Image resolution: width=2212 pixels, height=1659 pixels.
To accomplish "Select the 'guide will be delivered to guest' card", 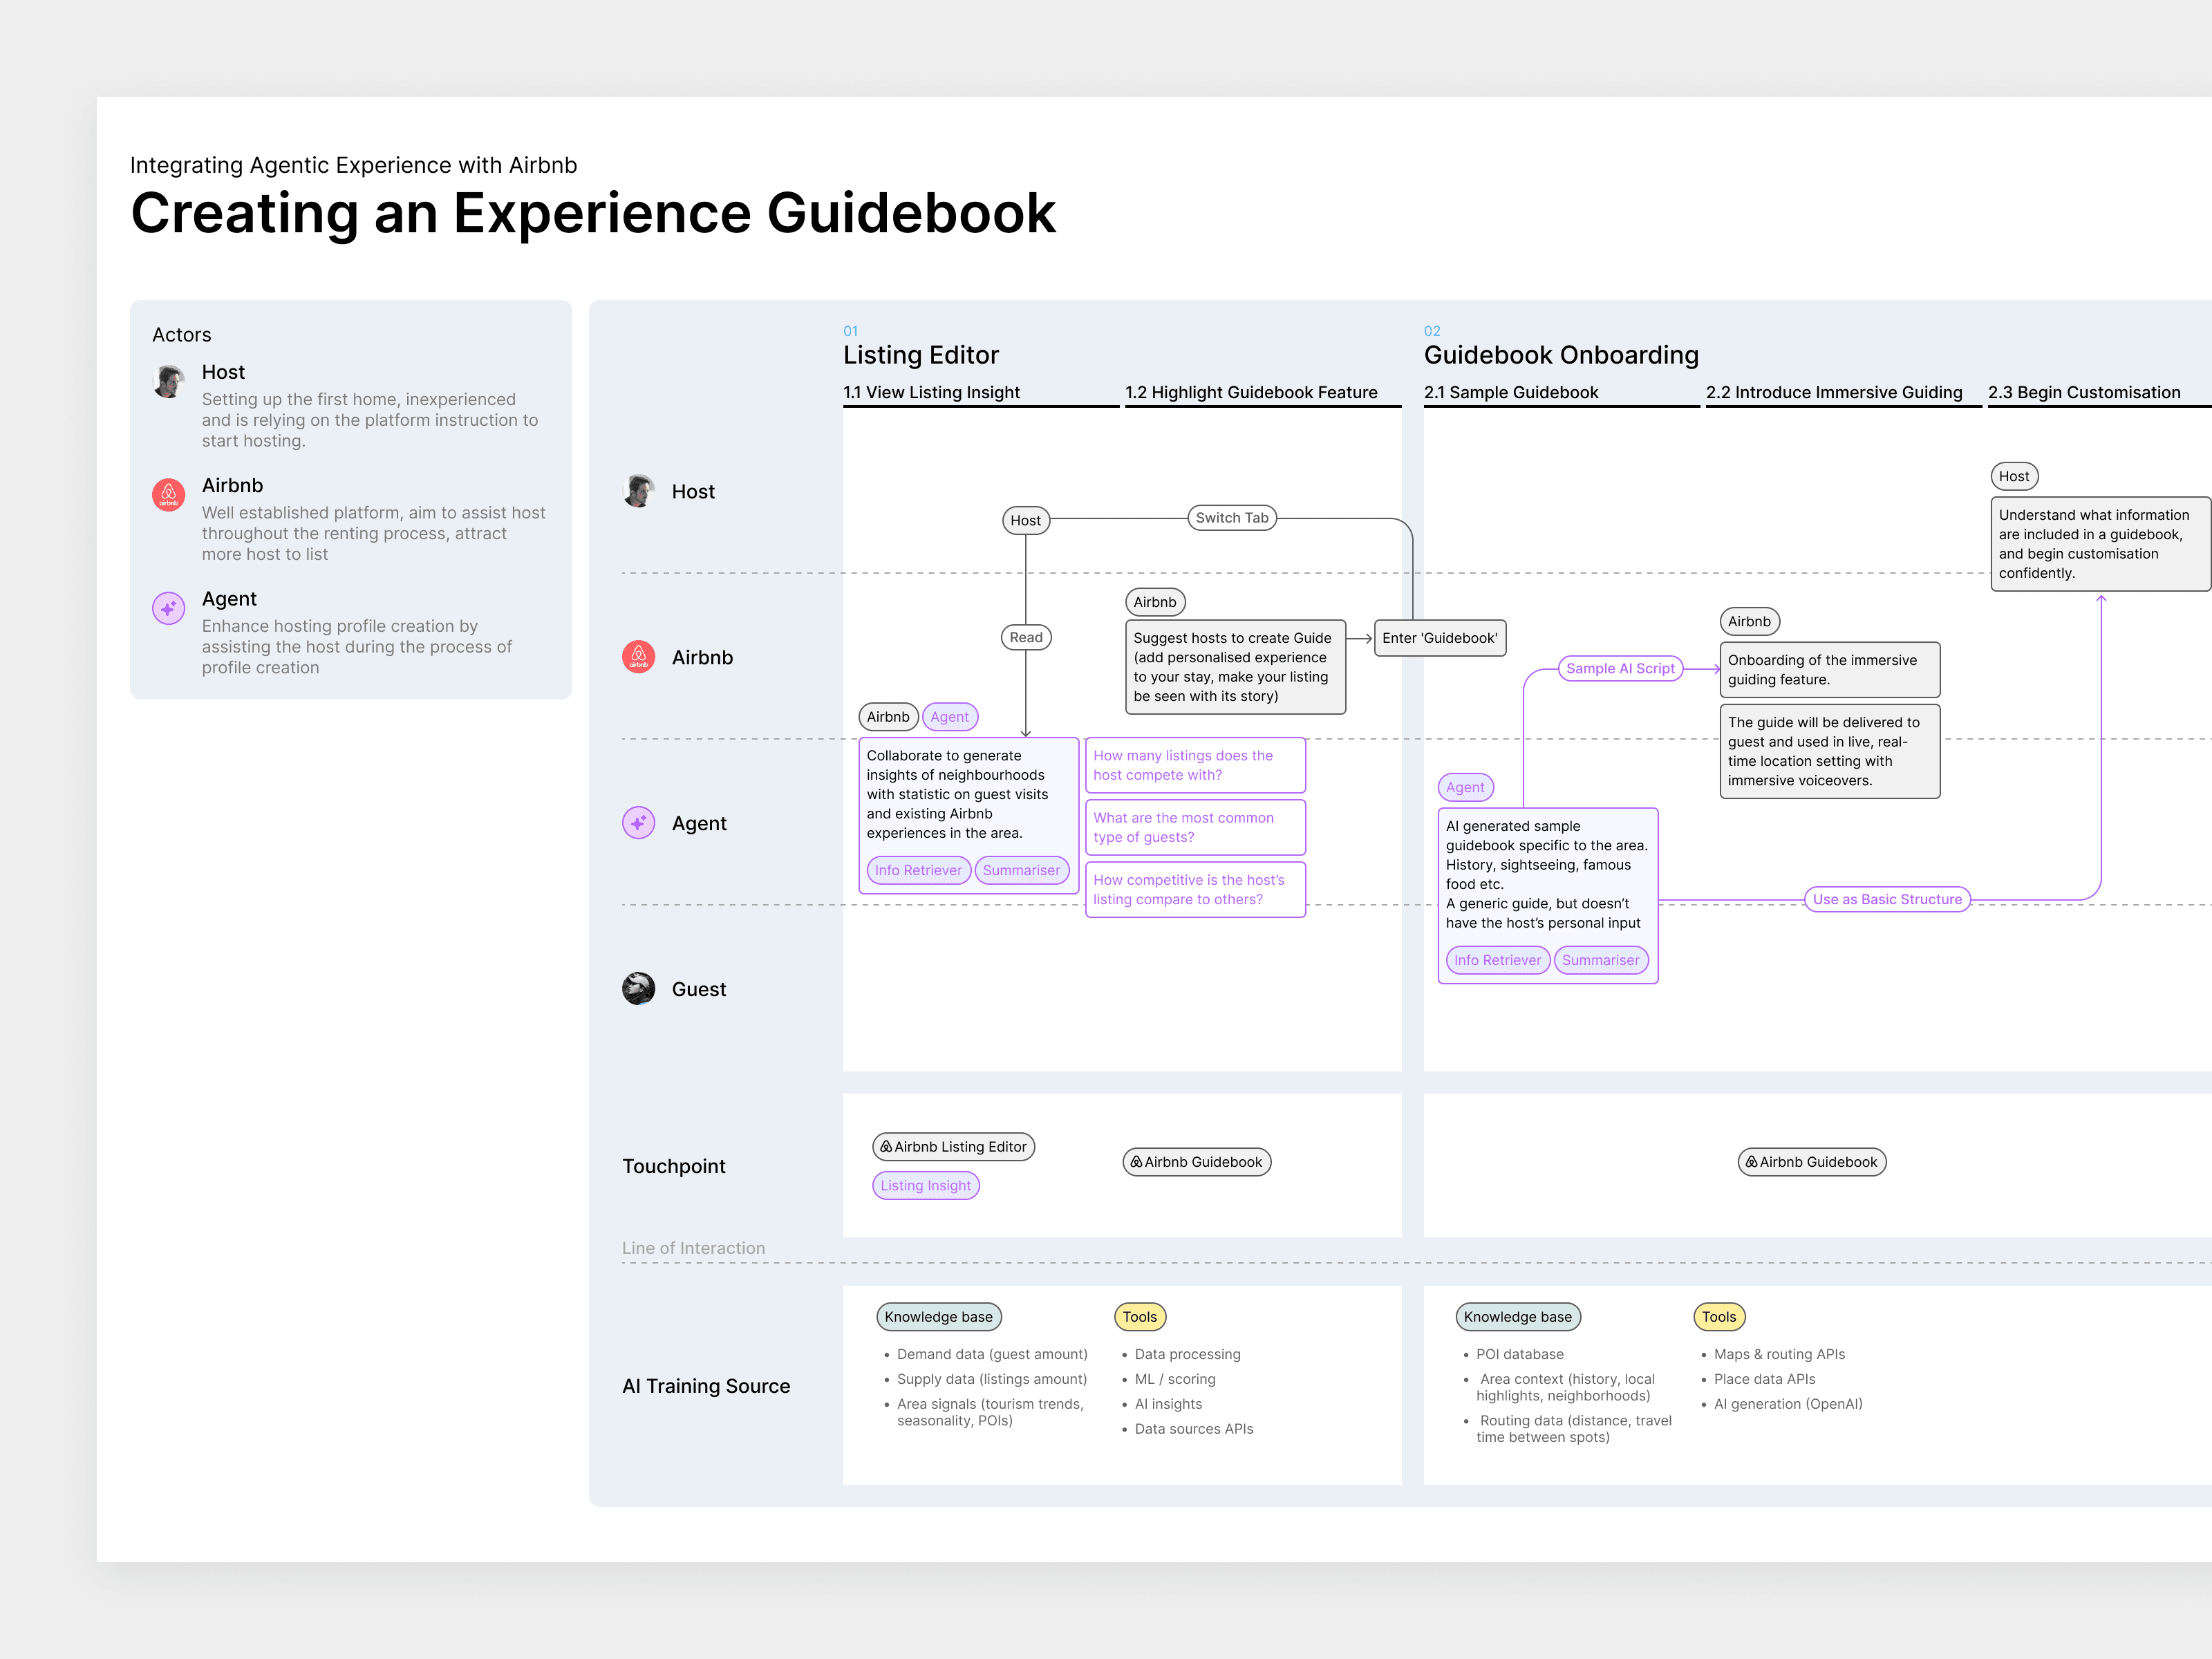I will tap(1829, 751).
